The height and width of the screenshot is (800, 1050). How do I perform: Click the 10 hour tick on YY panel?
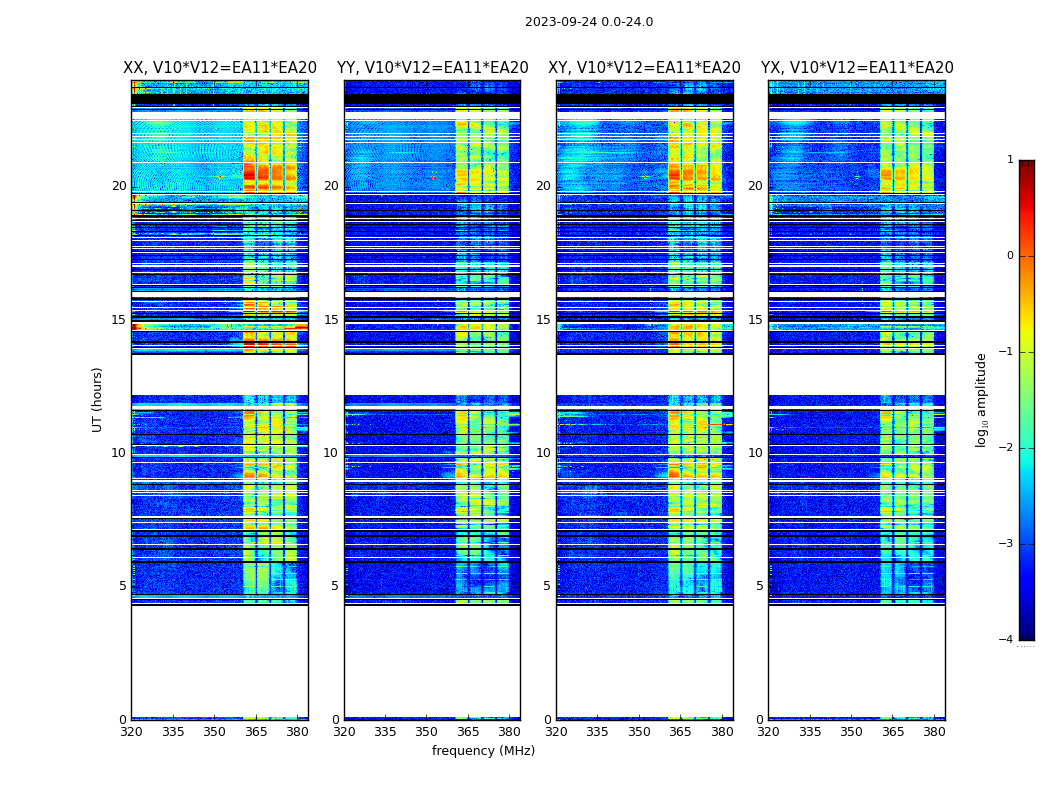[x=331, y=453]
